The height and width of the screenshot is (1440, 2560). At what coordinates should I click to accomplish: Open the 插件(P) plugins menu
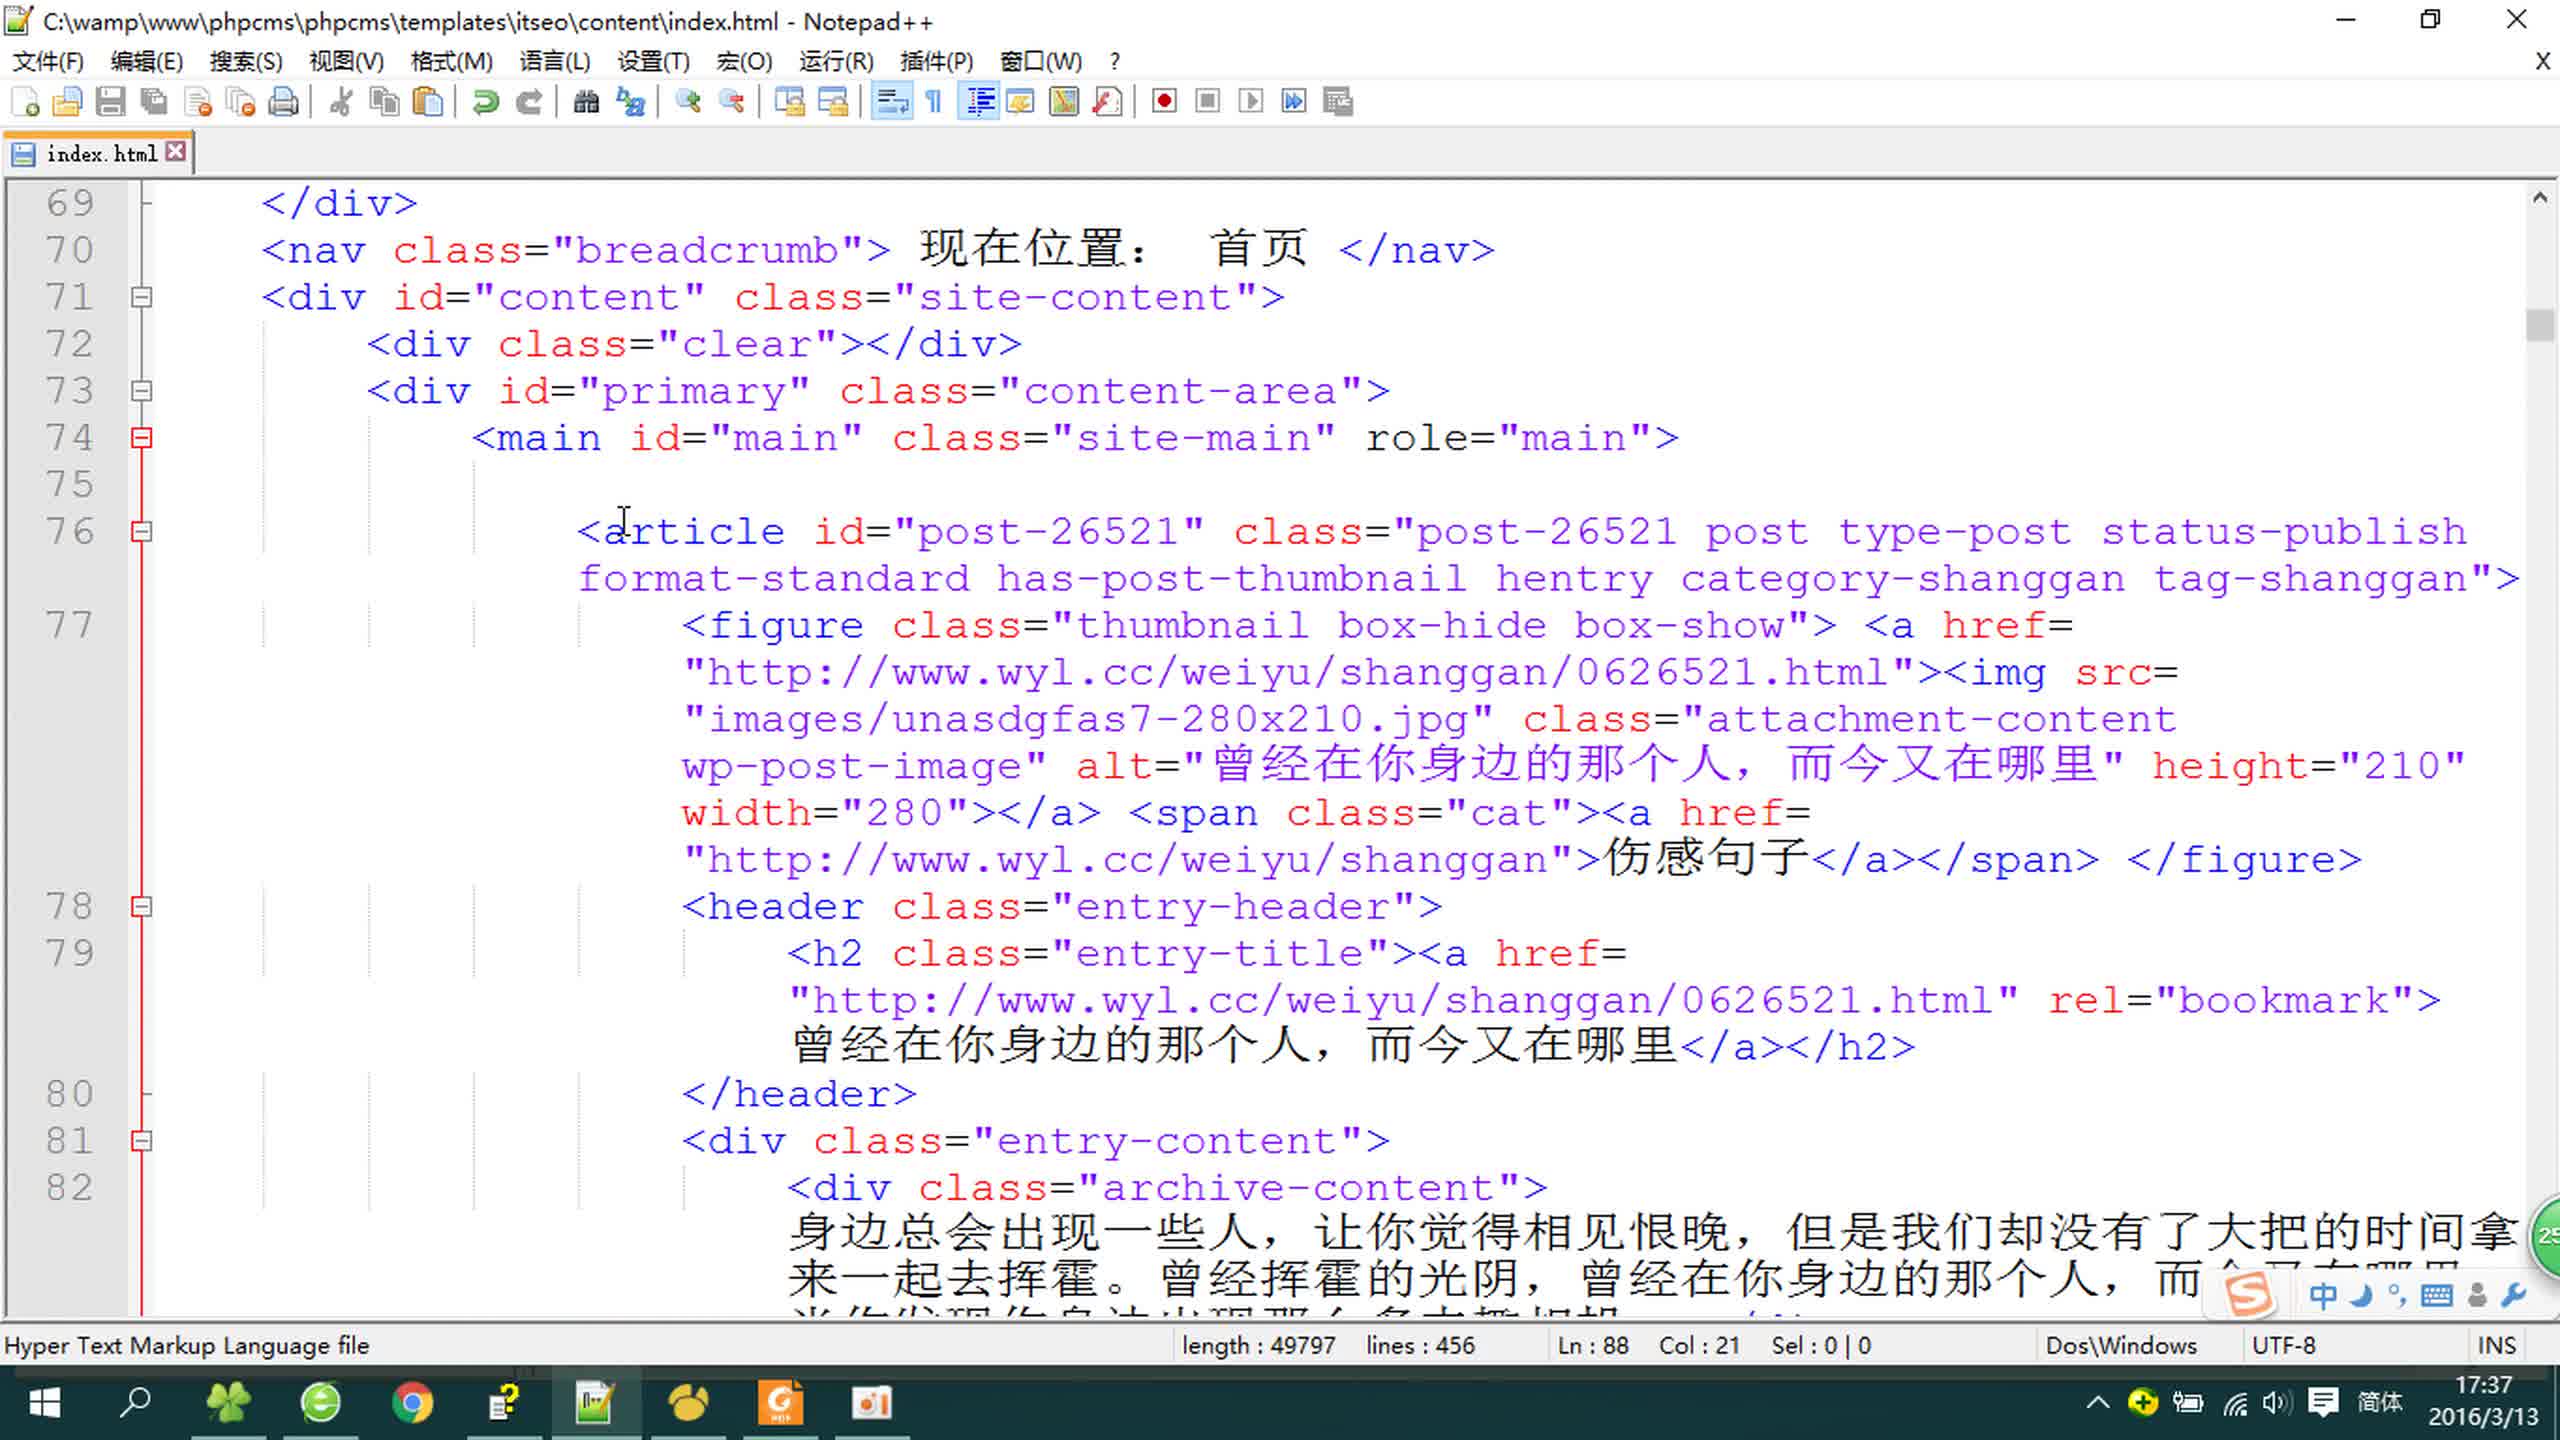coord(936,61)
